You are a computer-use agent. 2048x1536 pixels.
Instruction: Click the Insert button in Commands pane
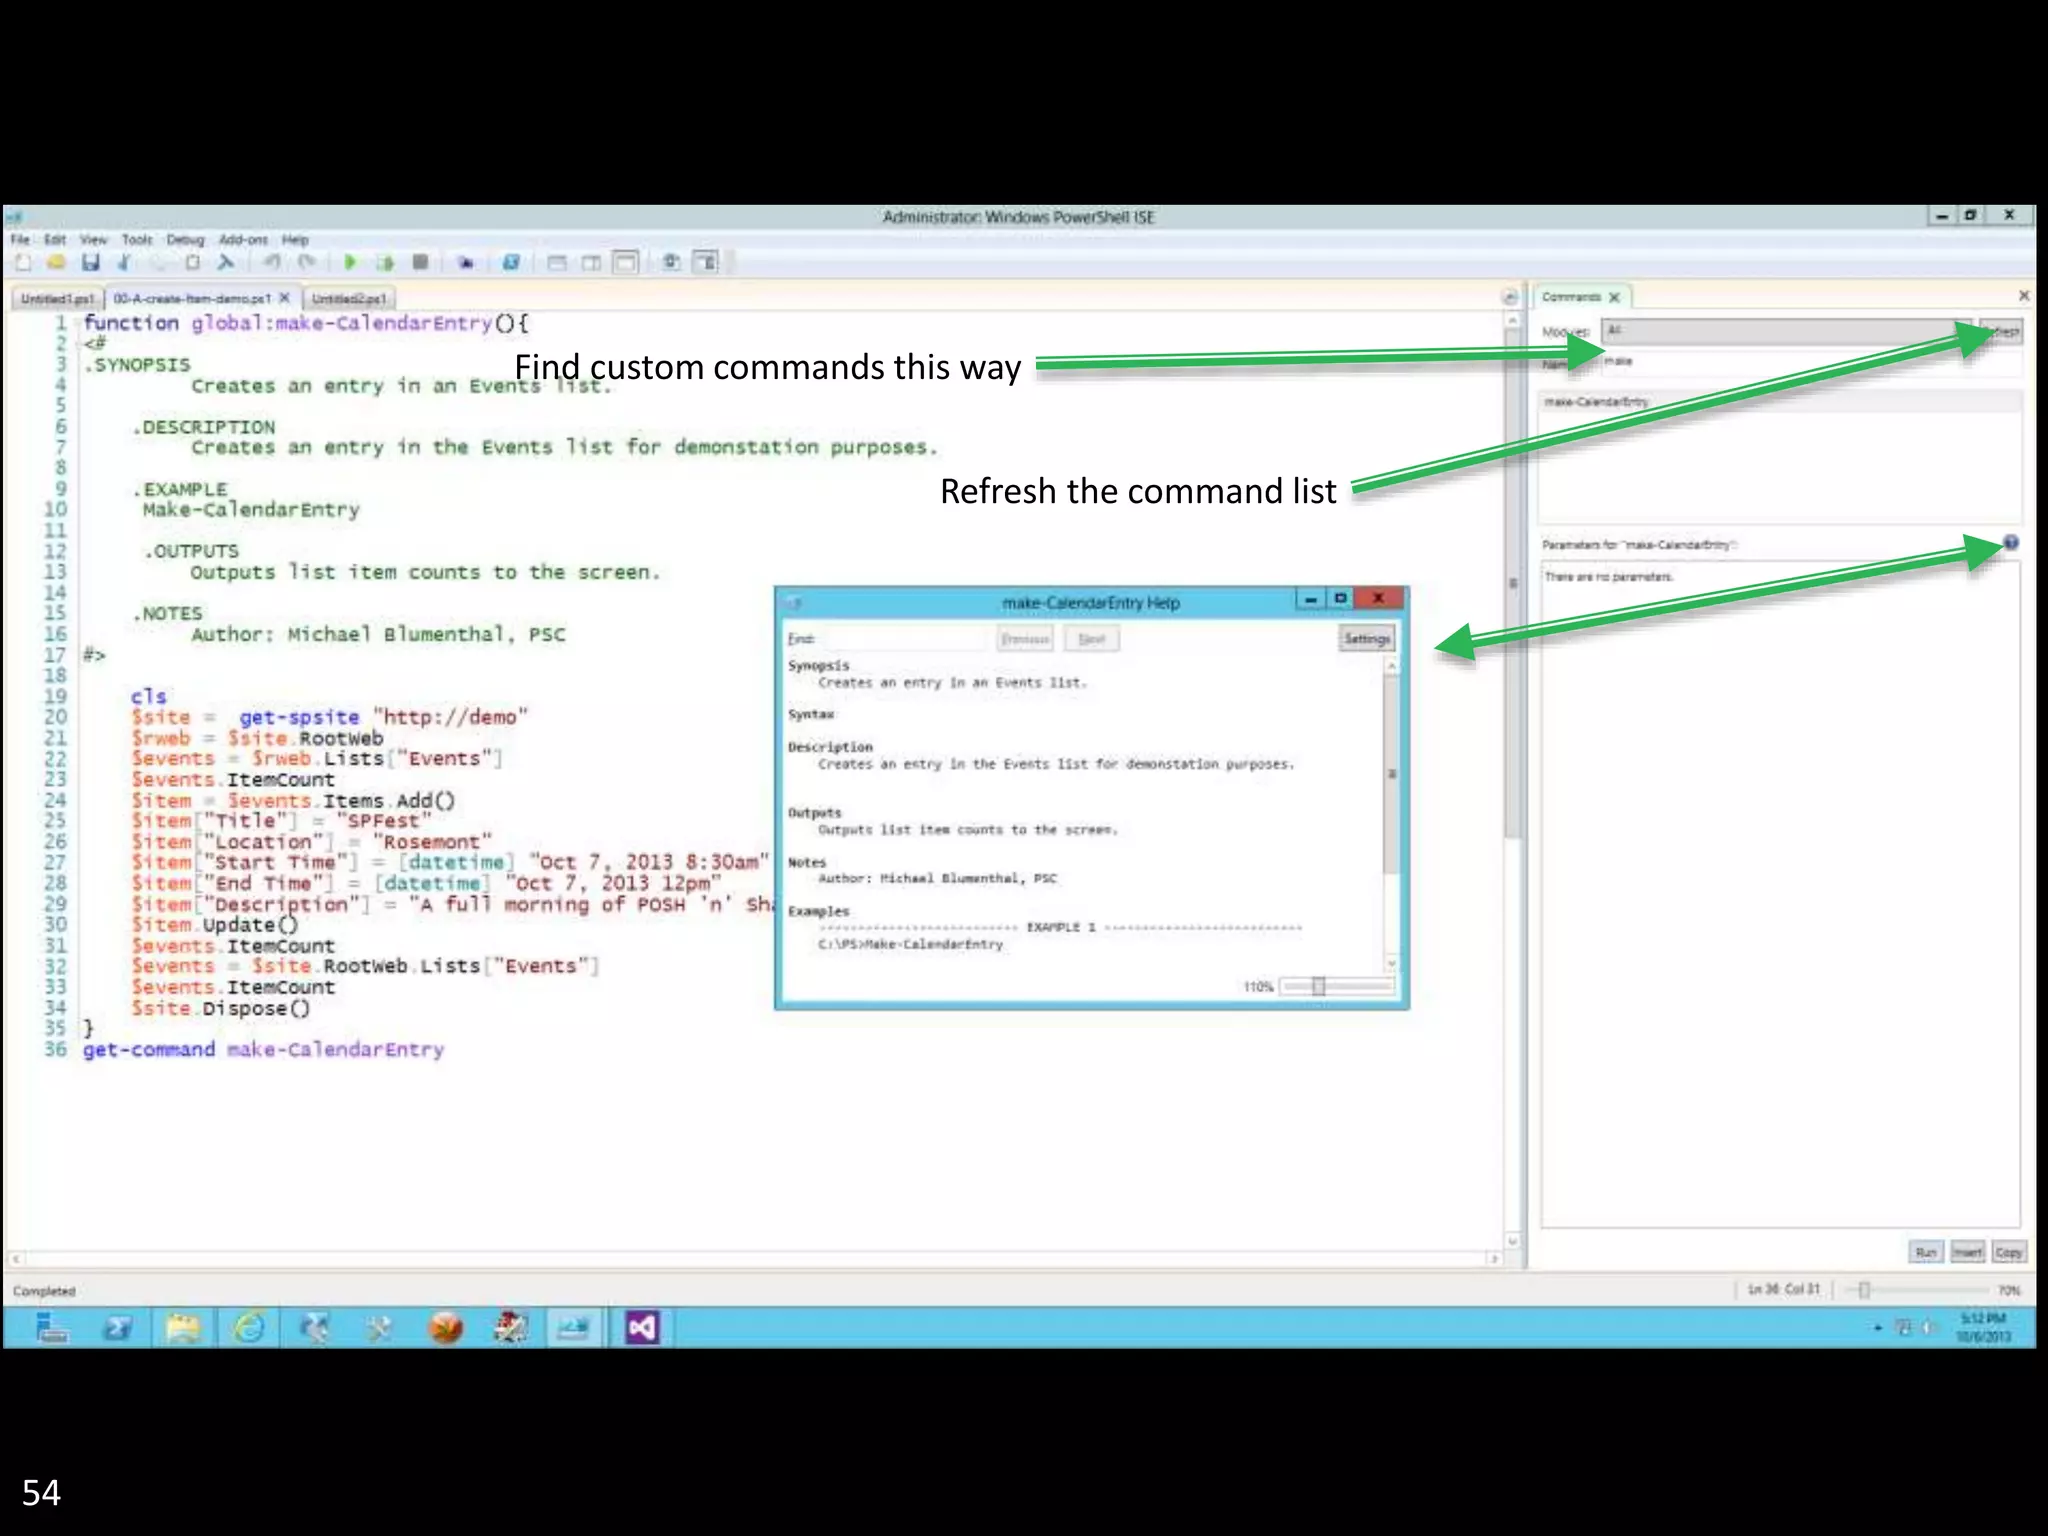pos(1967,1252)
